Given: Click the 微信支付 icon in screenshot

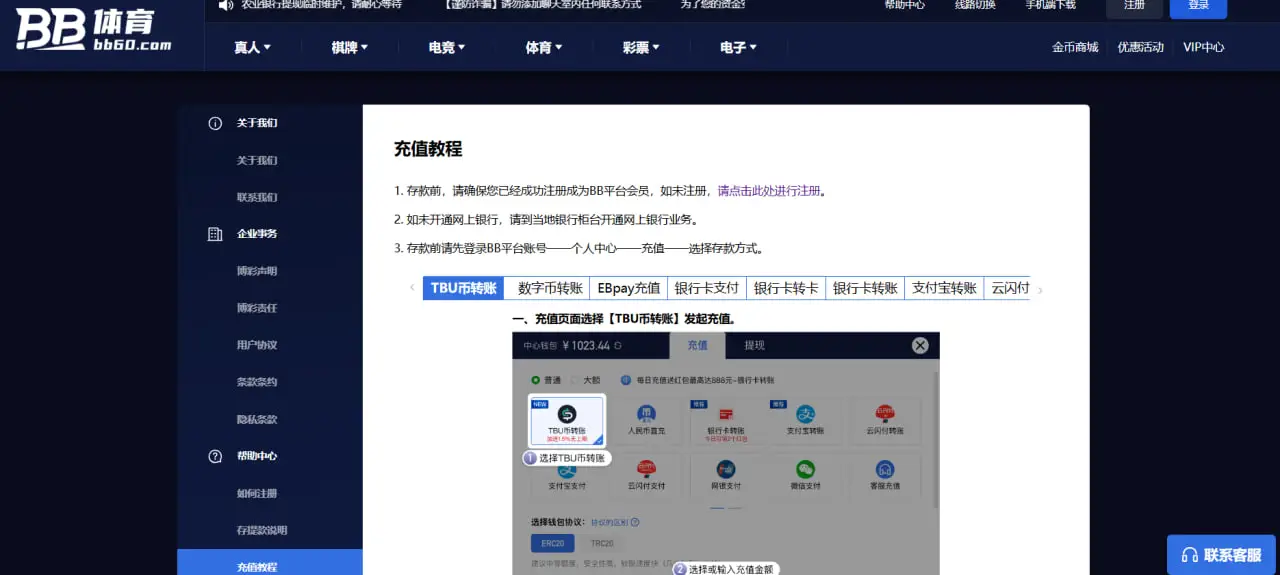Looking at the screenshot, I should 805,469.
